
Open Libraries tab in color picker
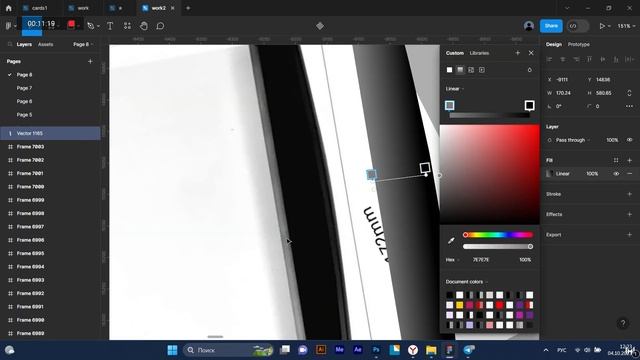479,53
